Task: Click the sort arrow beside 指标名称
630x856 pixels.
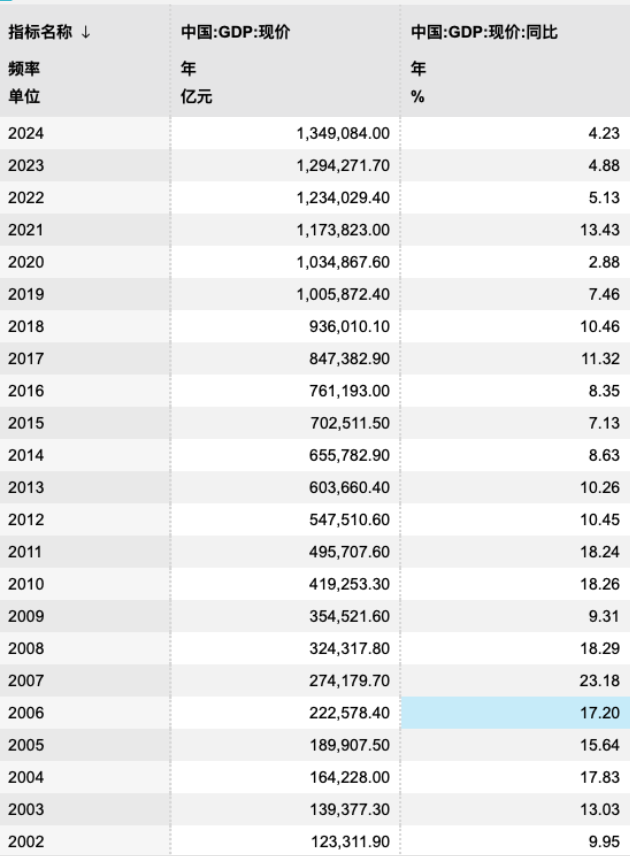Action: [x=86, y=33]
